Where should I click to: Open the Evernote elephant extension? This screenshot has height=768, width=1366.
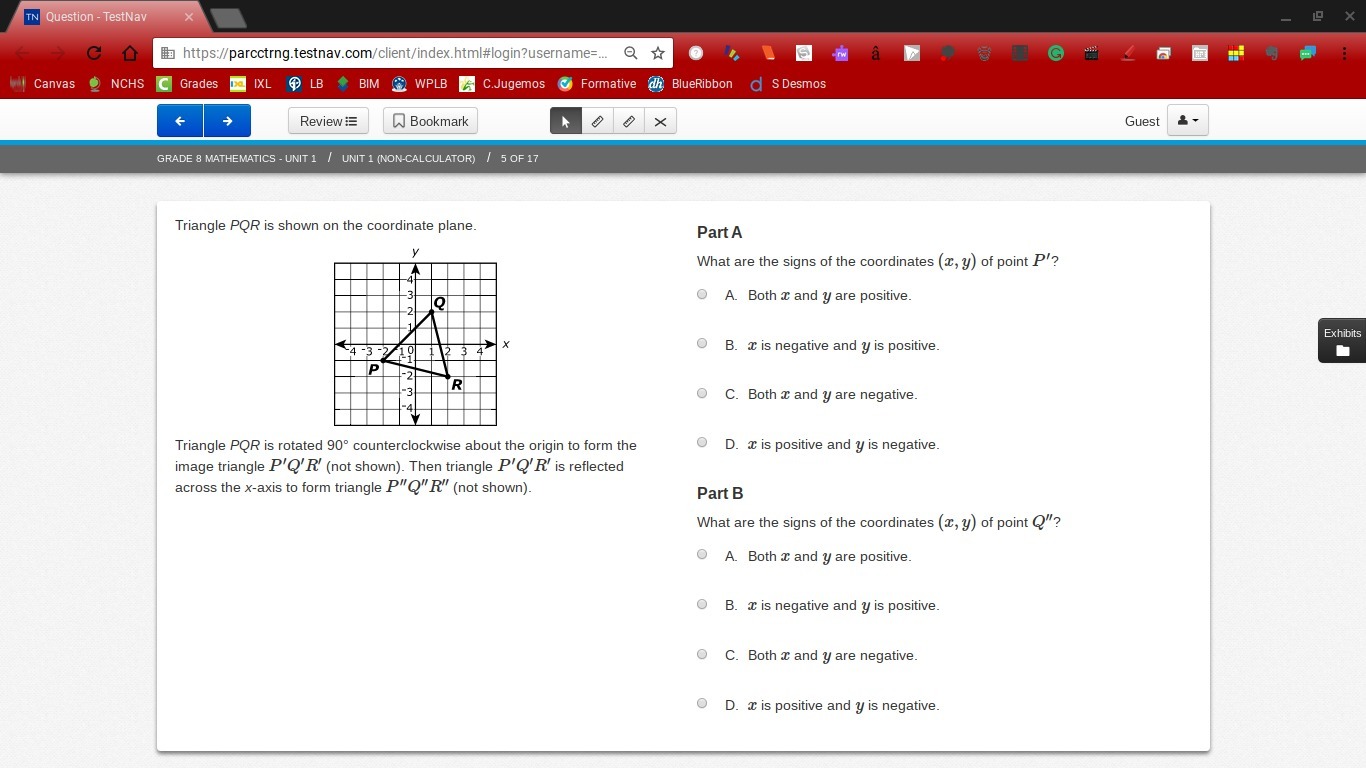(1272, 53)
